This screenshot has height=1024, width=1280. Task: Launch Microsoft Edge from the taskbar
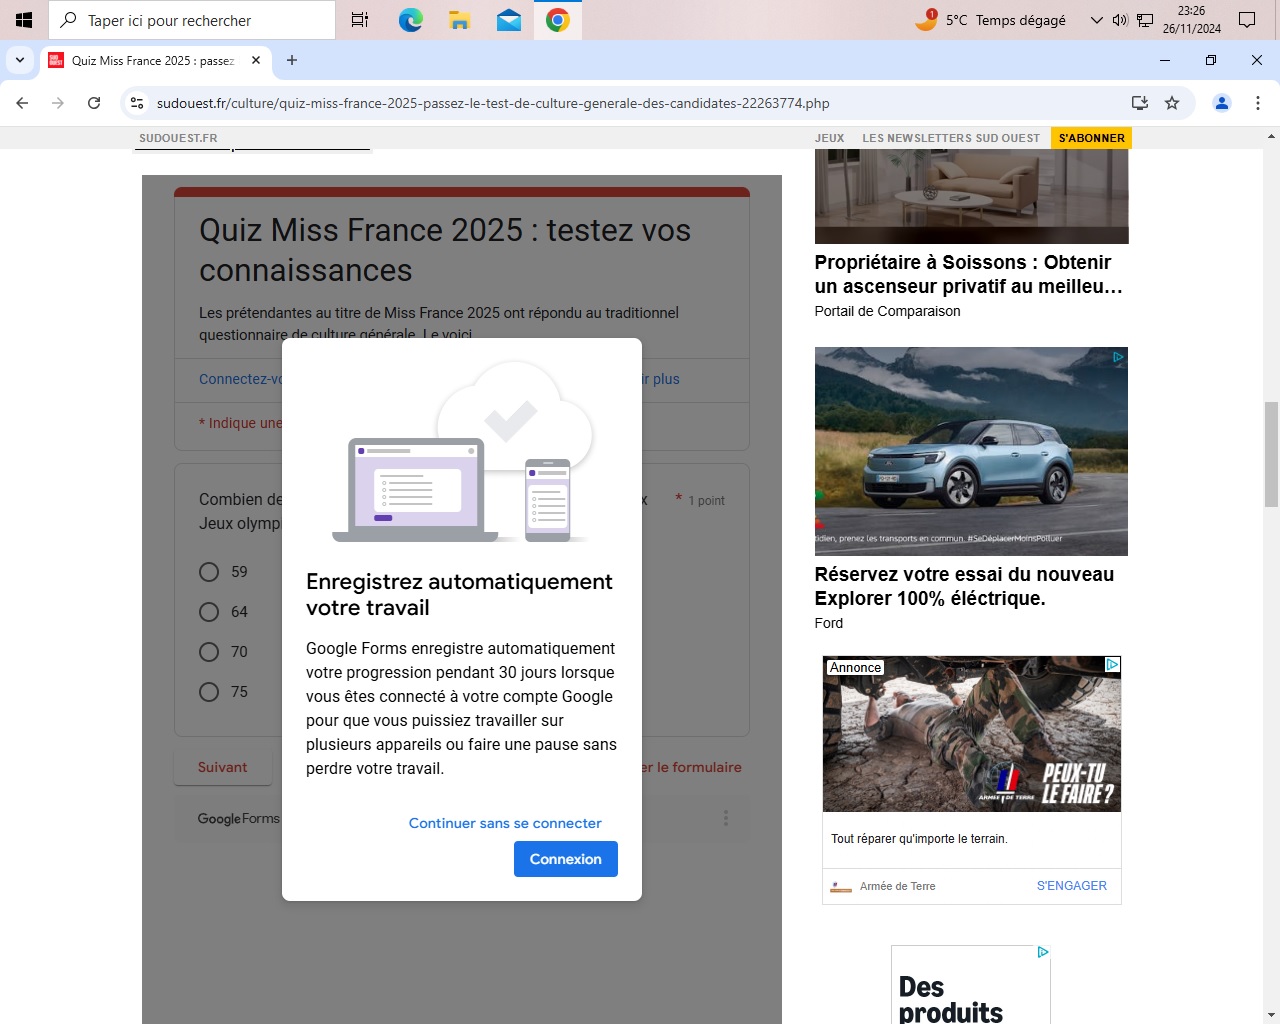[410, 20]
